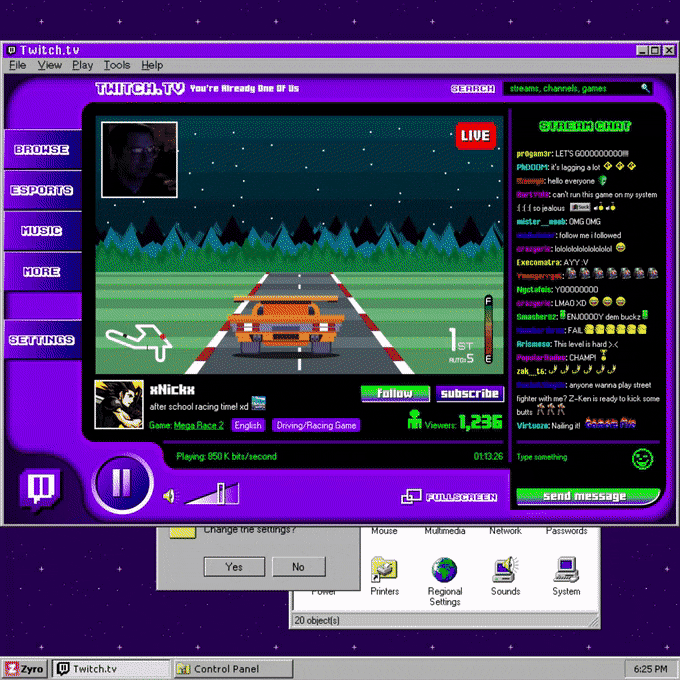680x680 pixels.
Task: Click the Twitch logo icon at bottom-left
Action: click(x=41, y=490)
